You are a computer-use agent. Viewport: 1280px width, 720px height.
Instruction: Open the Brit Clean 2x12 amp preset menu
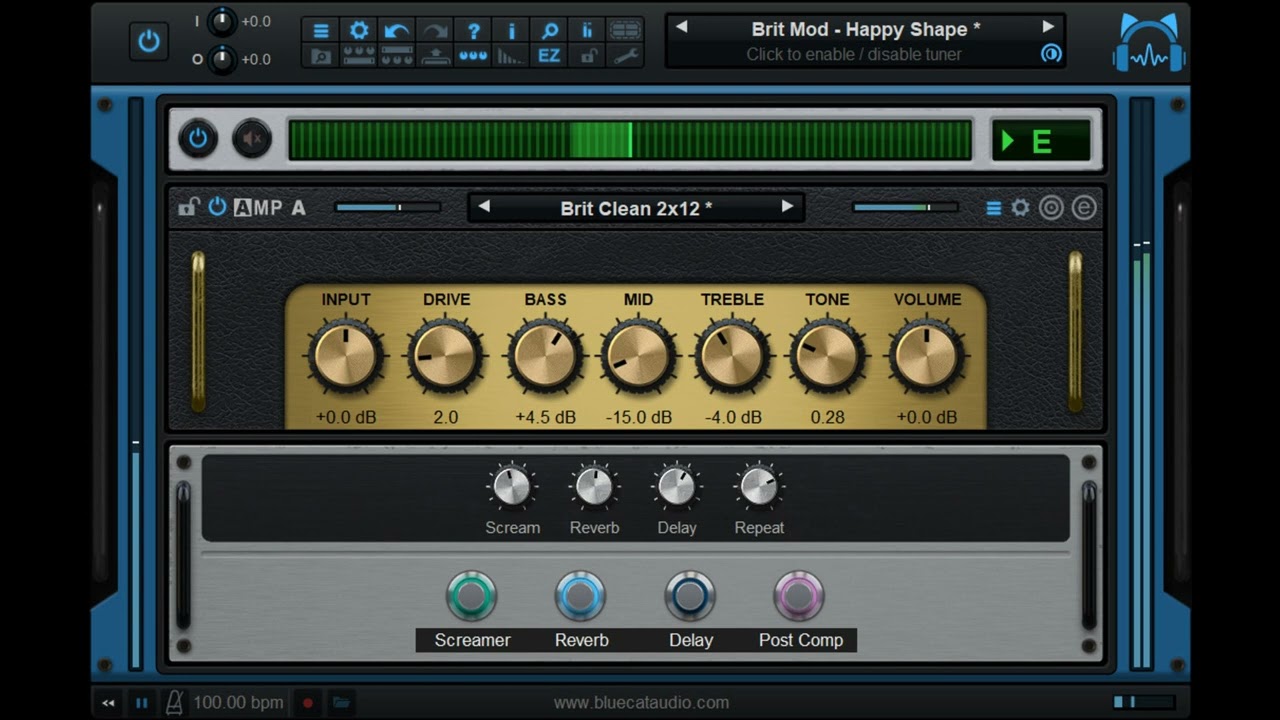click(x=636, y=209)
